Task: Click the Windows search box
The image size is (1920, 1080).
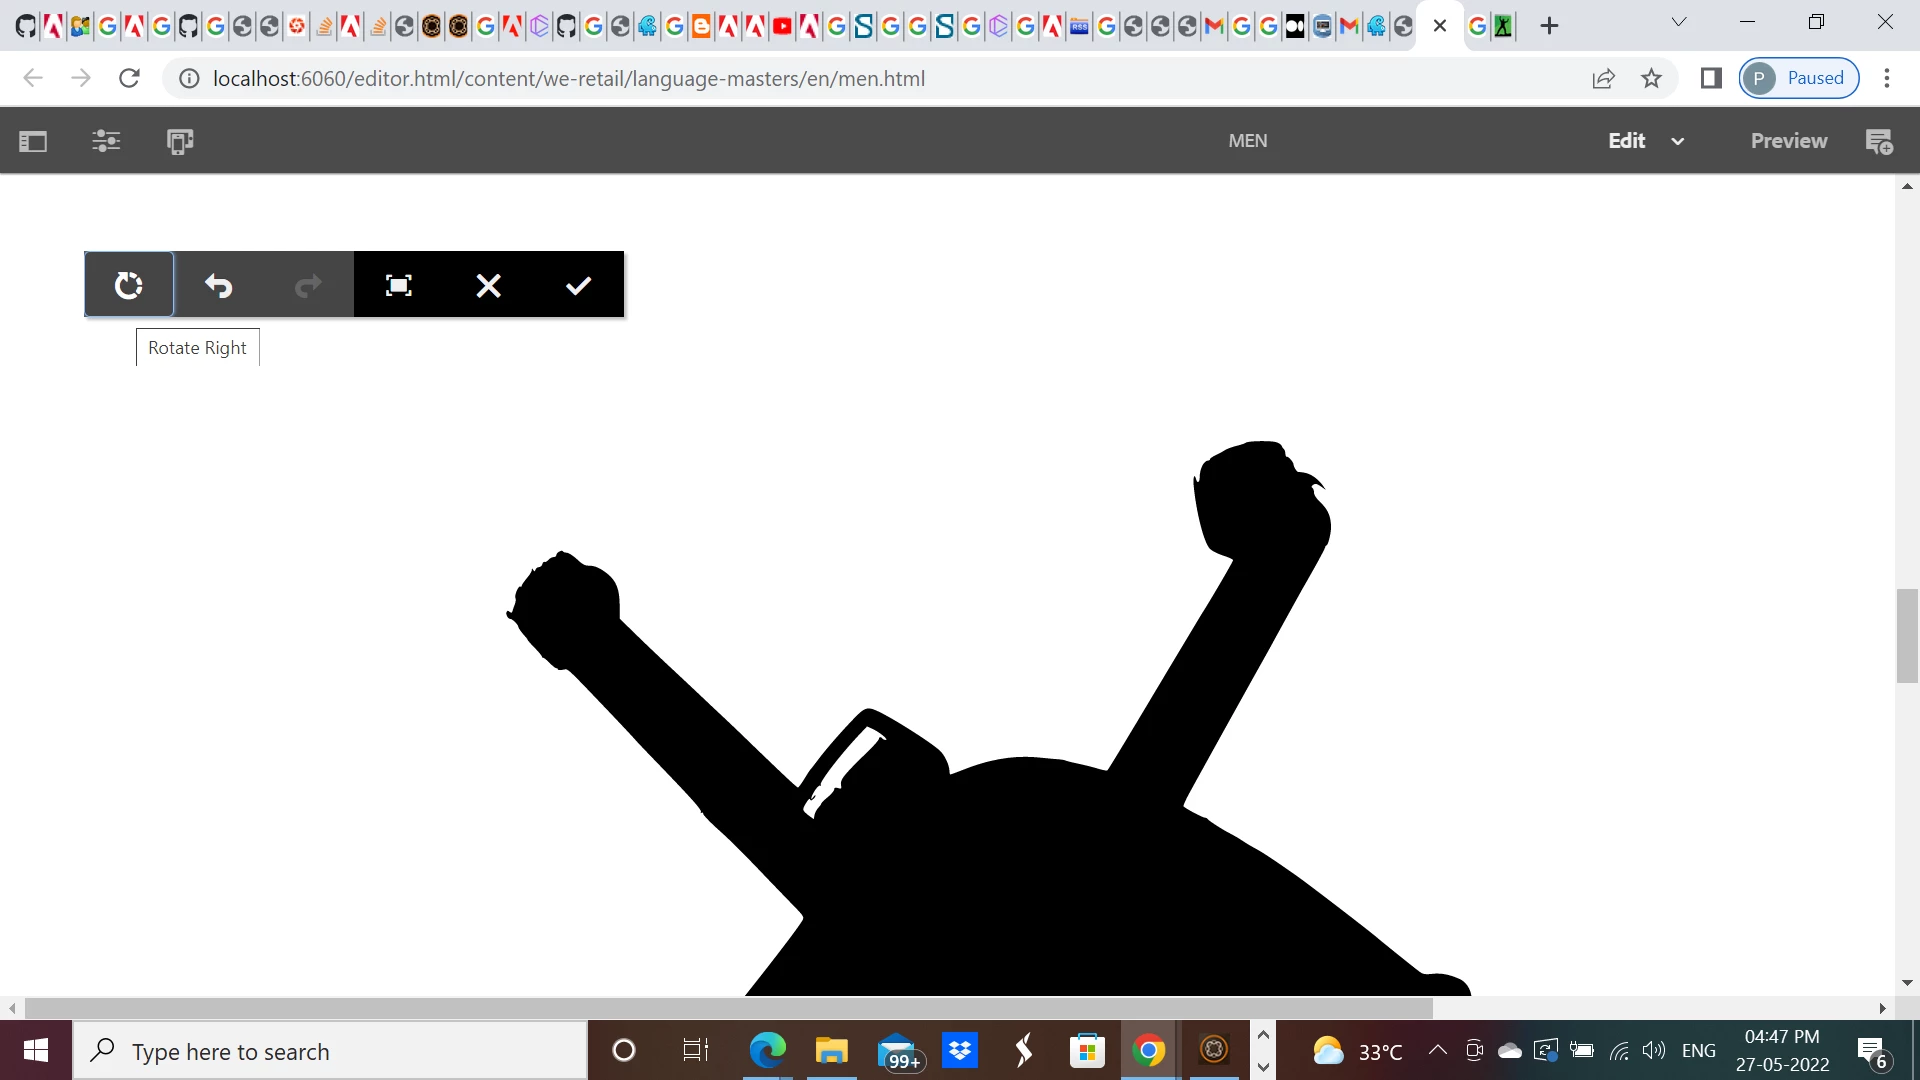Action: point(330,1051)
